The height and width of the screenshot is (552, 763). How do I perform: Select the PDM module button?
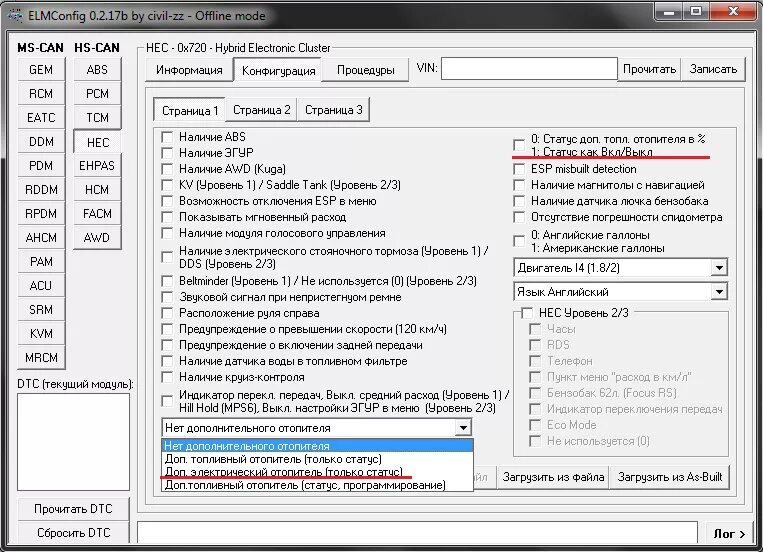(x=41, y=166)
